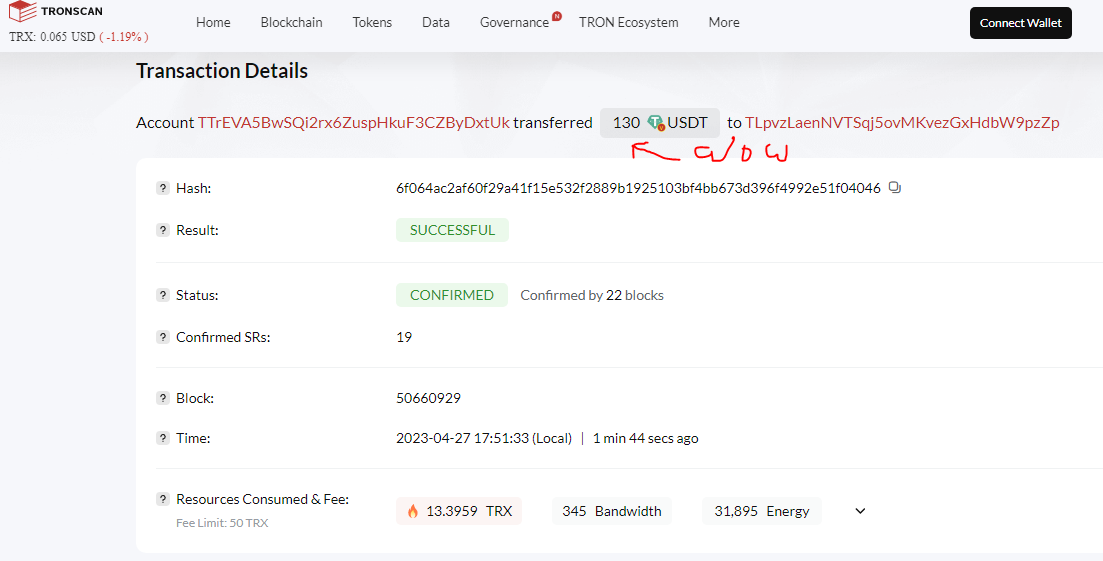Viewport: 1103px width, 561px height.
Task: Click the Fee Limit: 50 TRX text
Action: 222,523
